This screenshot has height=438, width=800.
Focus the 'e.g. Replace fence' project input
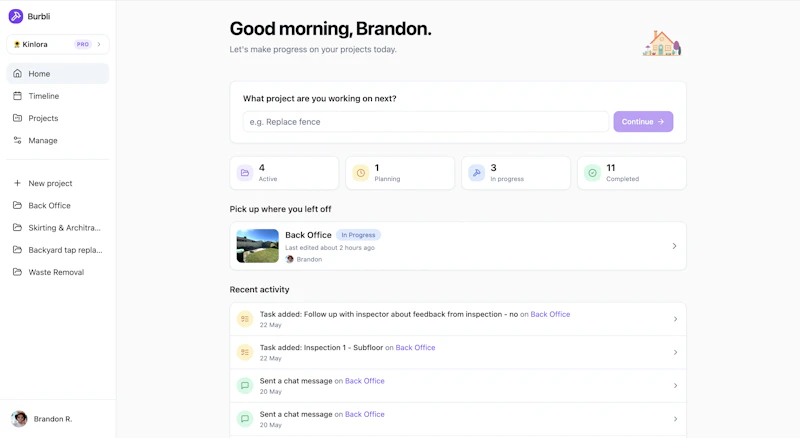tap(426, 121)
